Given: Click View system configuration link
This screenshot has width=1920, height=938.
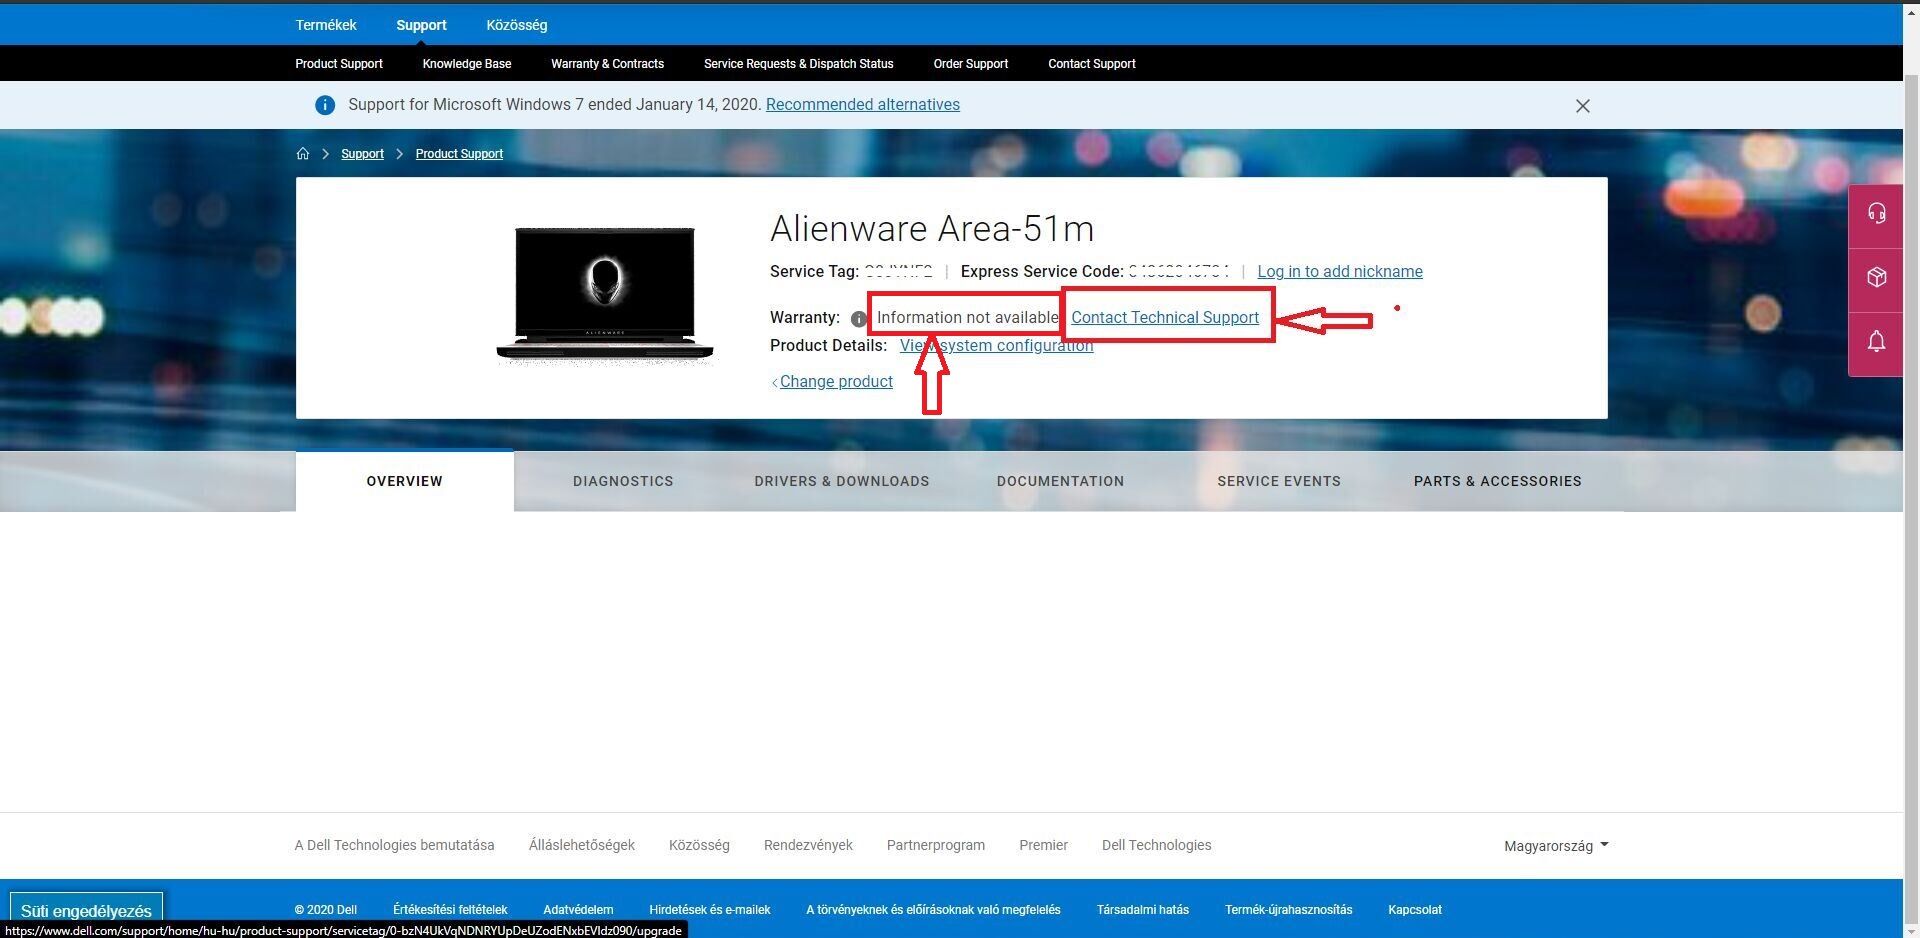Looking at the screenshot, I should [x=996, y=346].
